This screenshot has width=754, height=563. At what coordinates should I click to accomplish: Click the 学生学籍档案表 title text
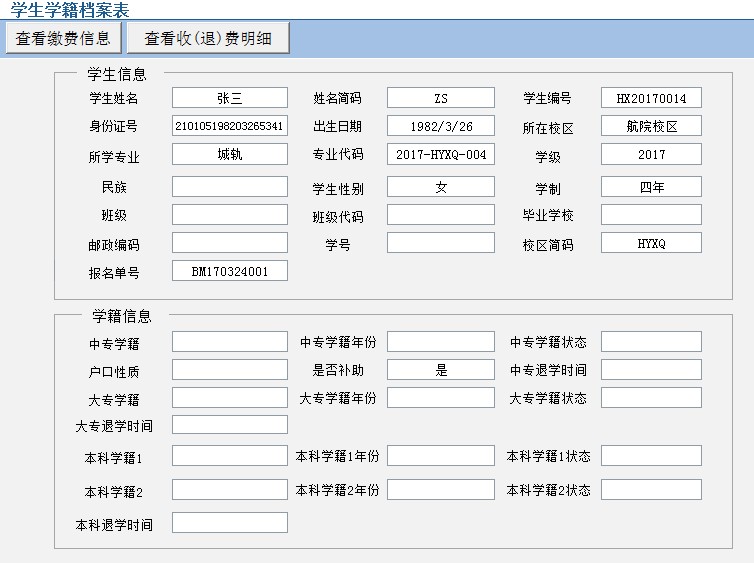click(70, 10)
